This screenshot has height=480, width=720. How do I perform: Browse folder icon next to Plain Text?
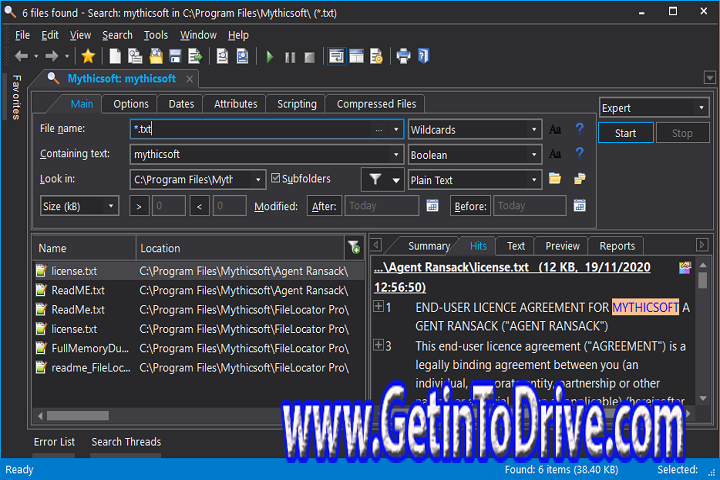coord(555,179)
